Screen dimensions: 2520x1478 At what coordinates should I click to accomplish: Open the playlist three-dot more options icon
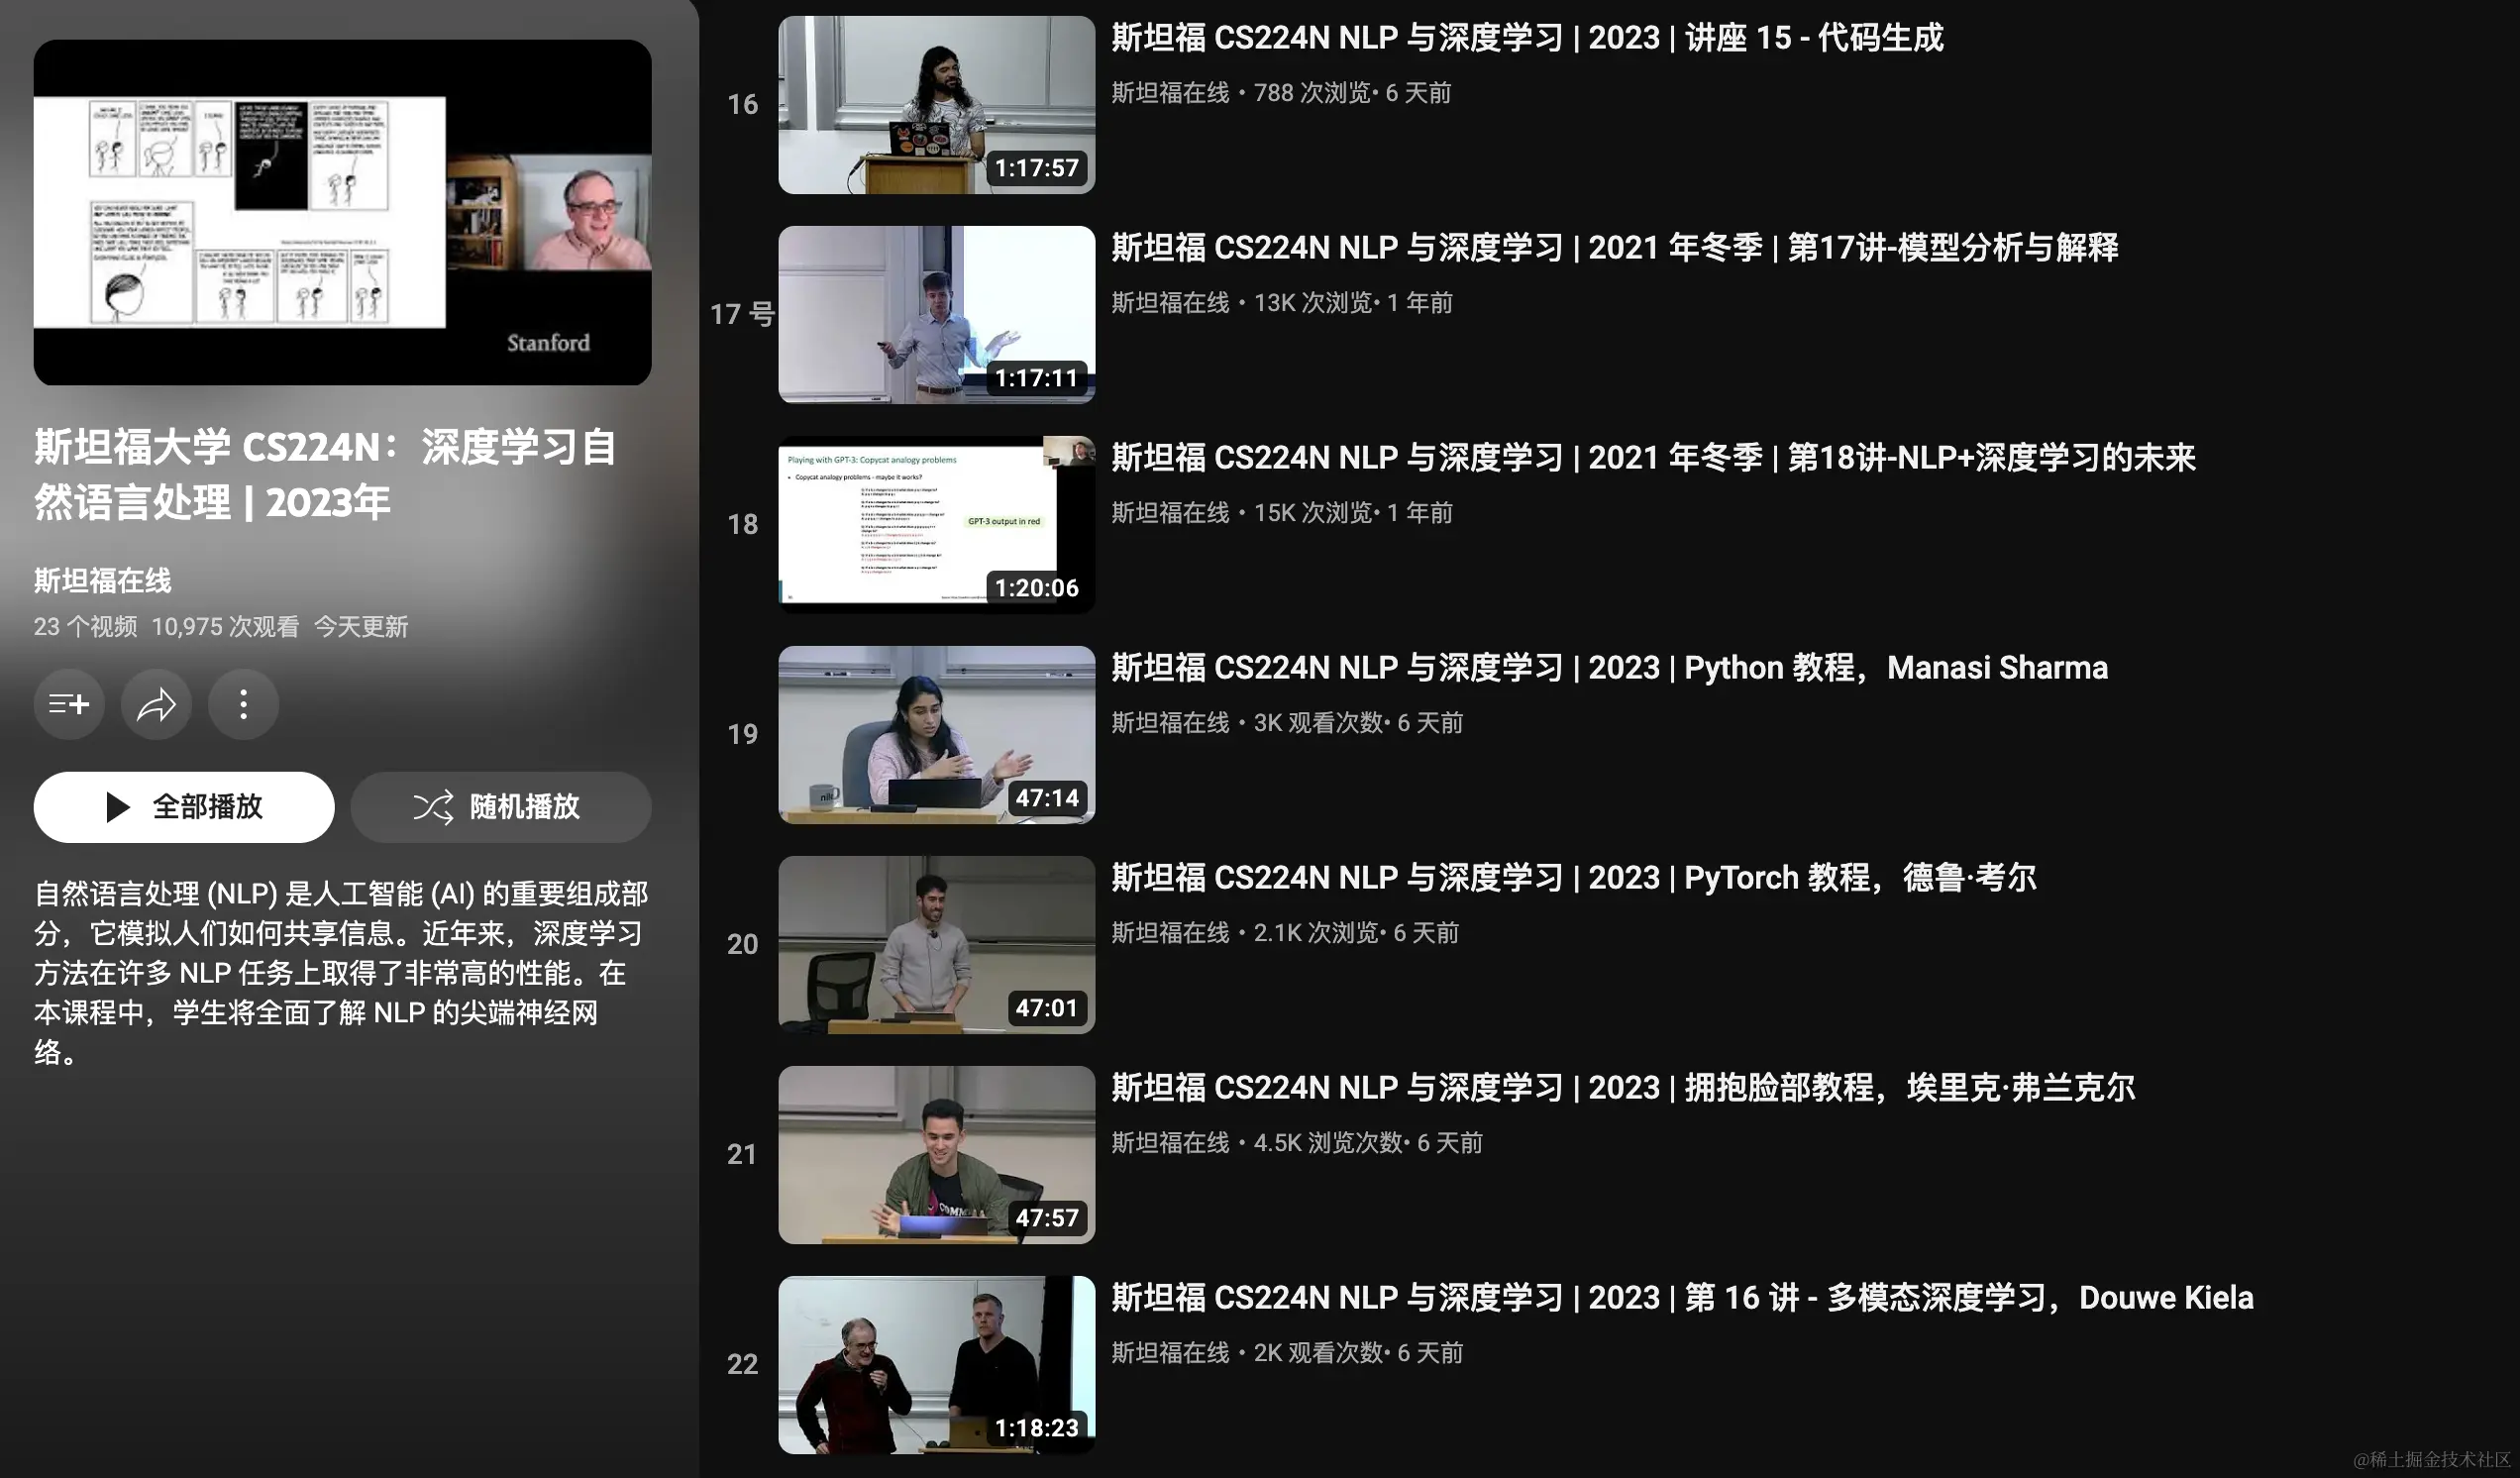pyautogui.click(x=243, y=704)
